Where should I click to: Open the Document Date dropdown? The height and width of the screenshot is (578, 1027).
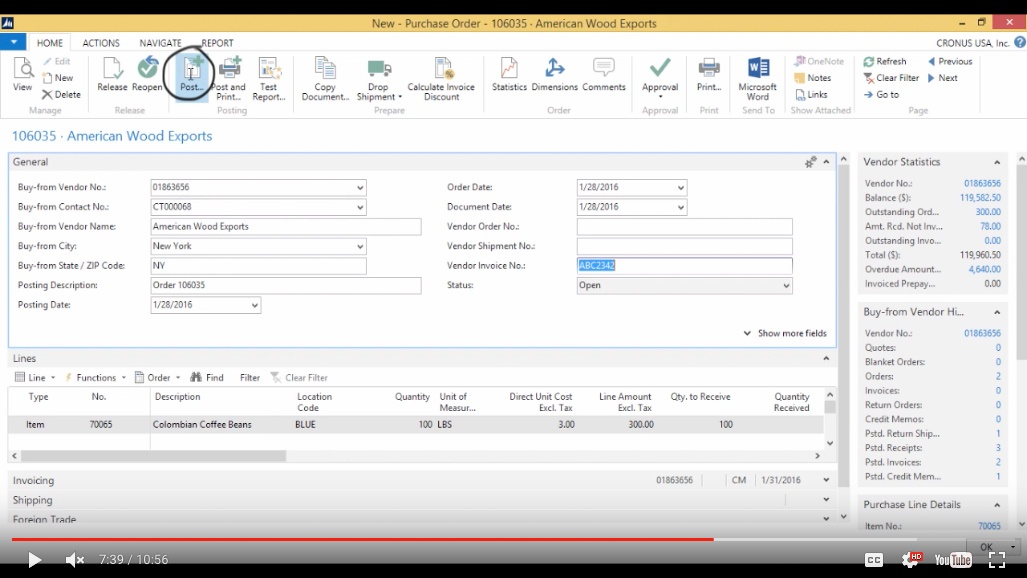point(681,207)
